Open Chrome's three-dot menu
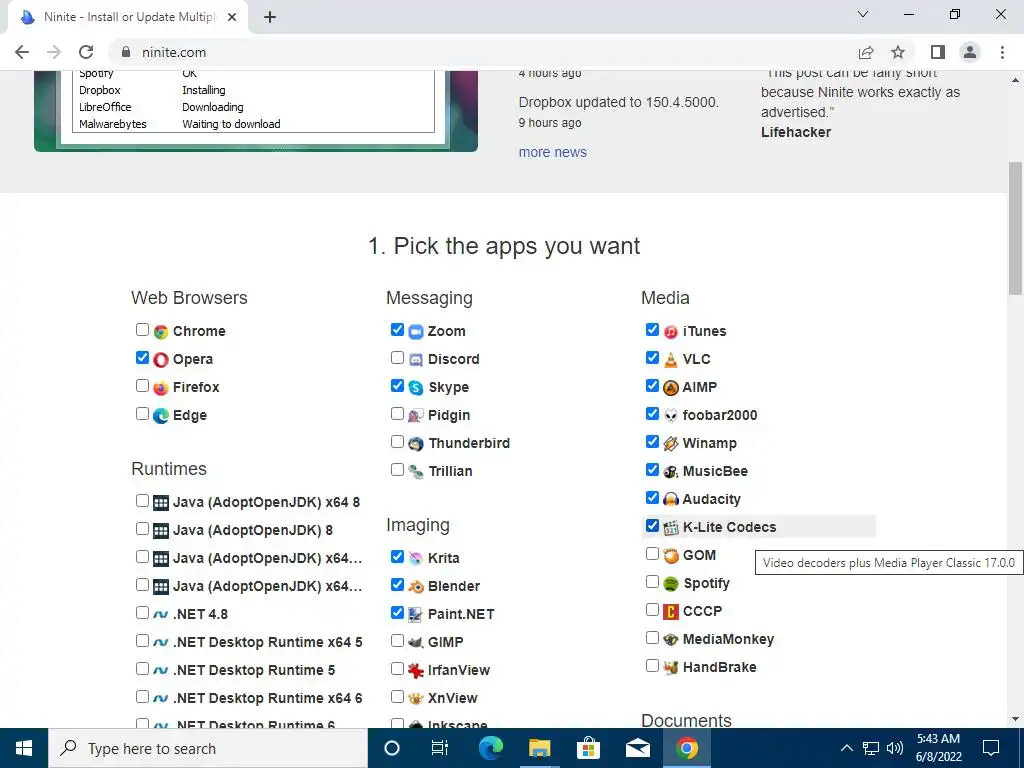The width and height of the screenshot is (1024, 768). [x=1002, y=52]
